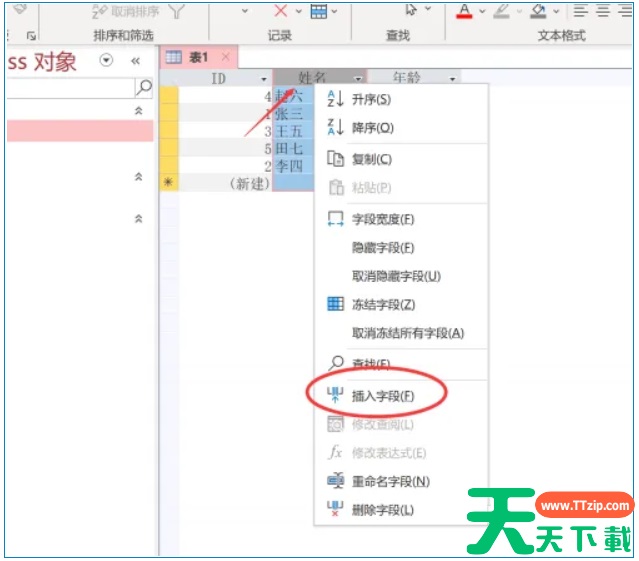The height and width of the screenshot is (561, 639).
Task: Click the delete field icon
Action: 335,509
